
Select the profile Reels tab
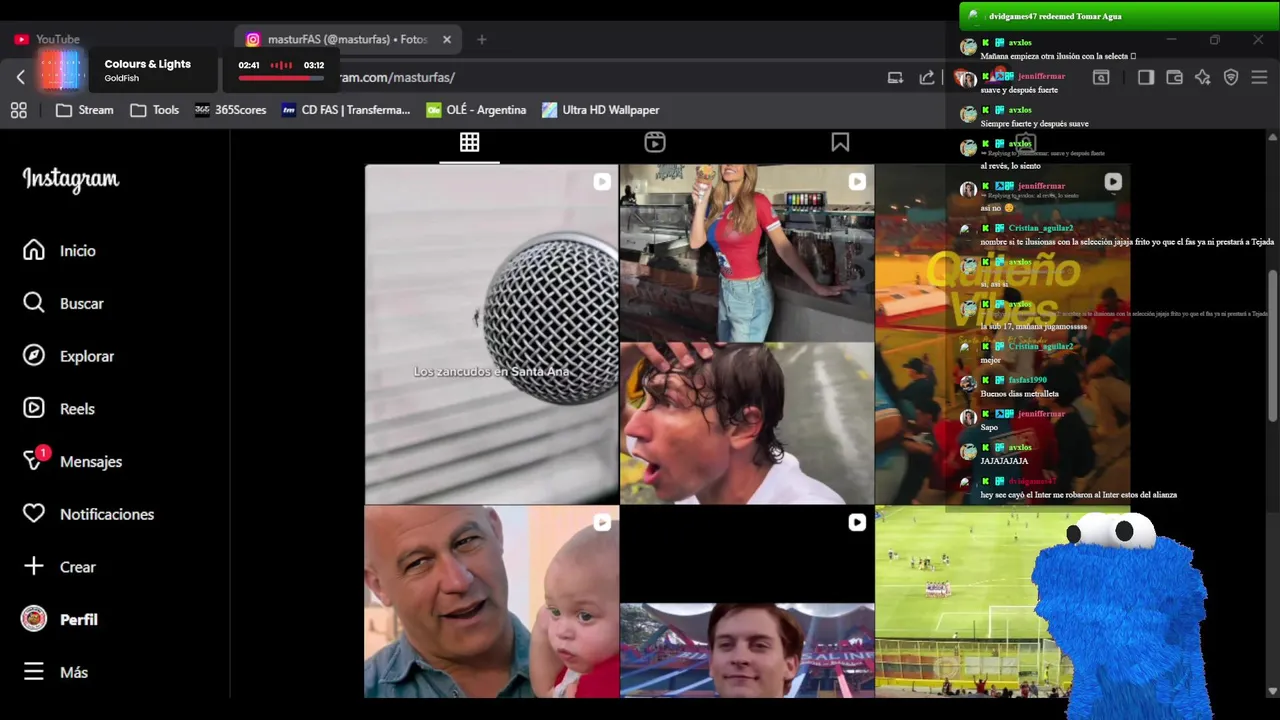655,142
